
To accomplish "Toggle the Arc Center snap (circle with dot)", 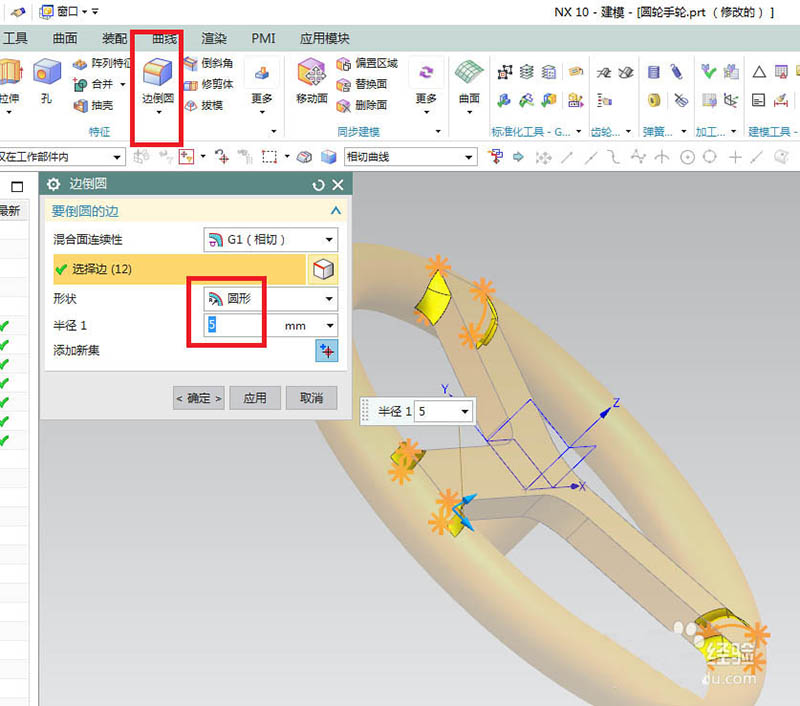I will click(687, 157).
